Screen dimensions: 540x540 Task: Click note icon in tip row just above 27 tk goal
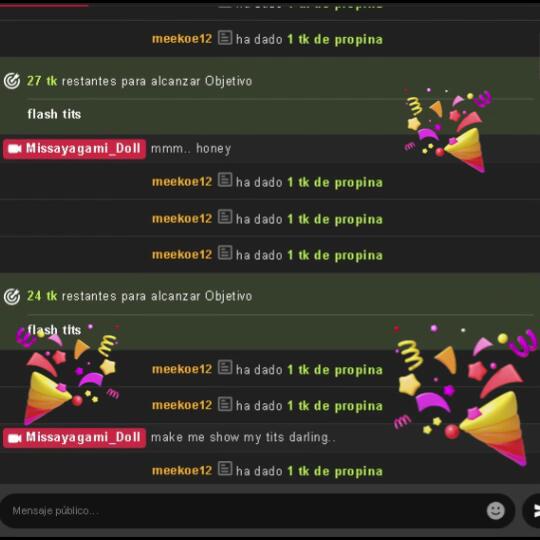225,38
